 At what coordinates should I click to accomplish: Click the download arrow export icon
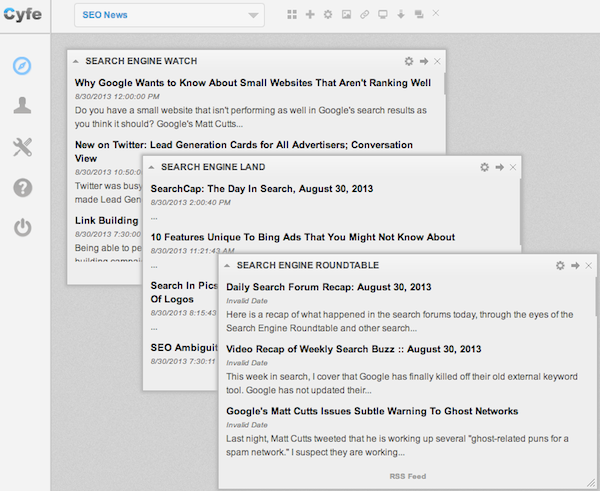pyautogui.click(x=400, y=15)
